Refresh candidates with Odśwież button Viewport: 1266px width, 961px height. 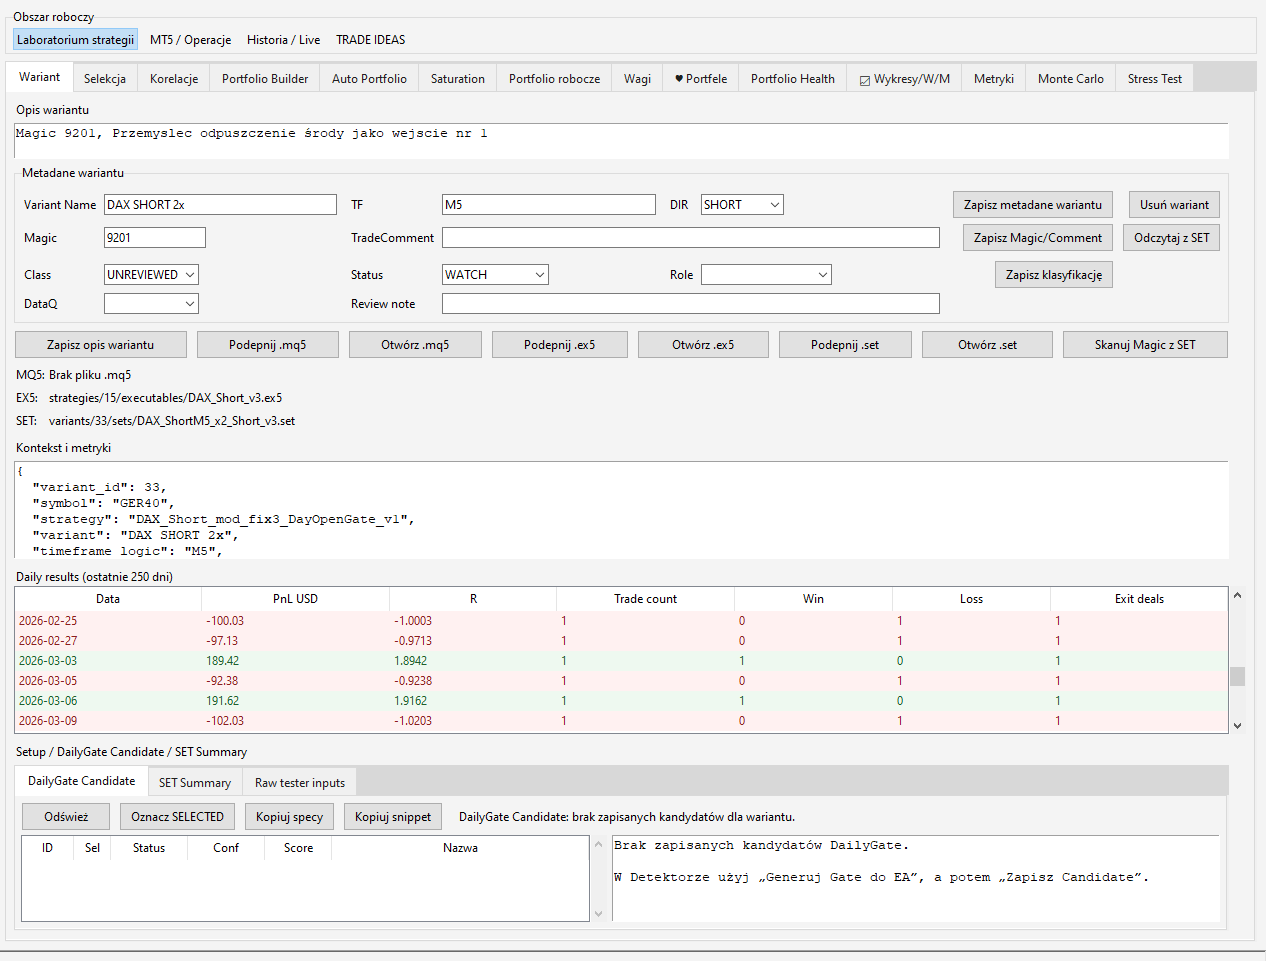(66, 817)
